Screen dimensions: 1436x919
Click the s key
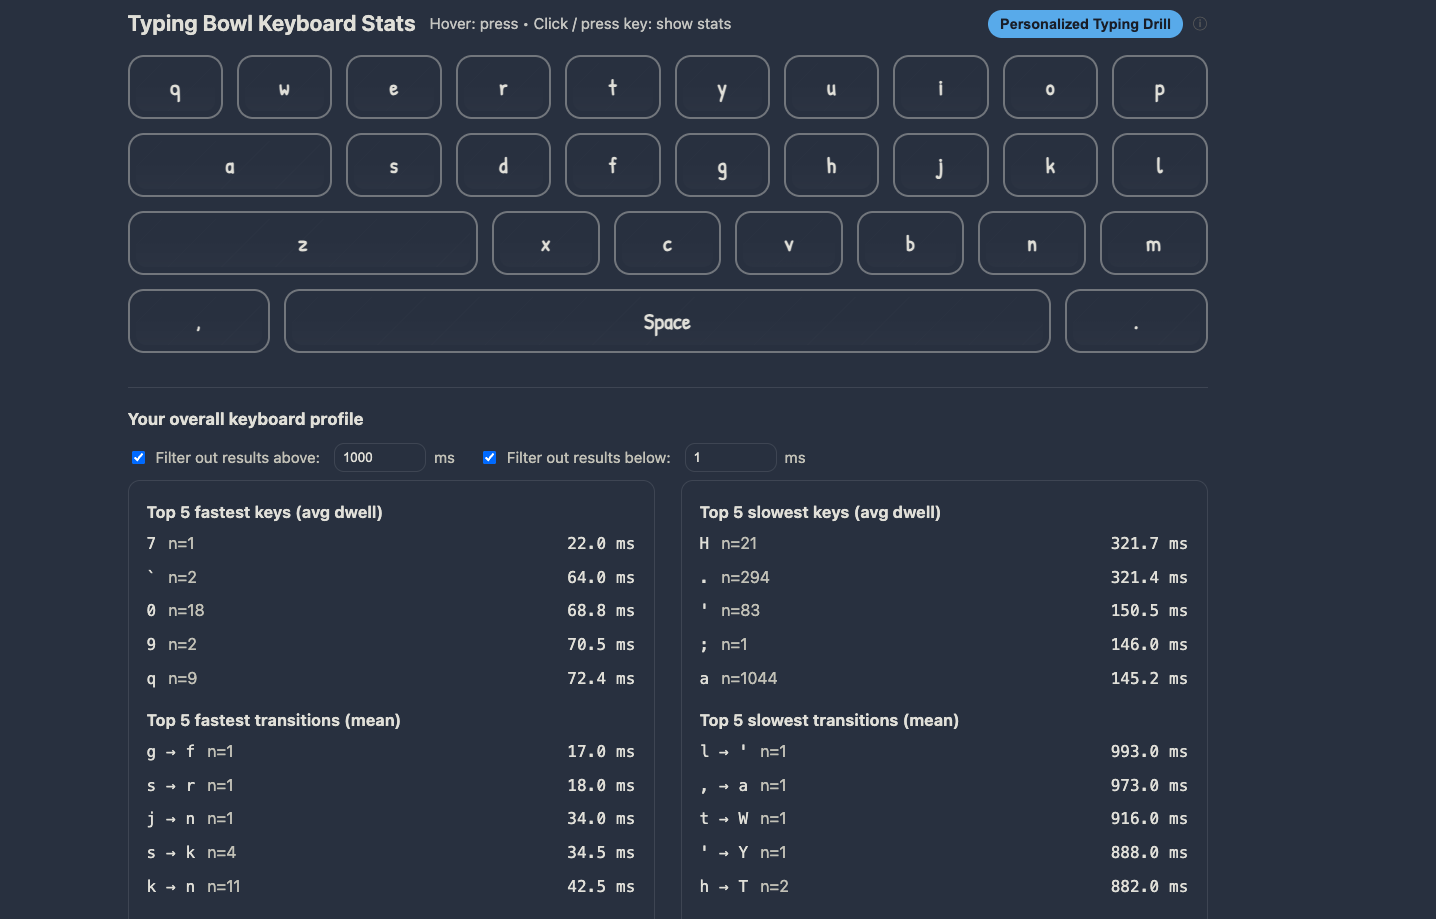pyautogui.click(x=394, y=165)
